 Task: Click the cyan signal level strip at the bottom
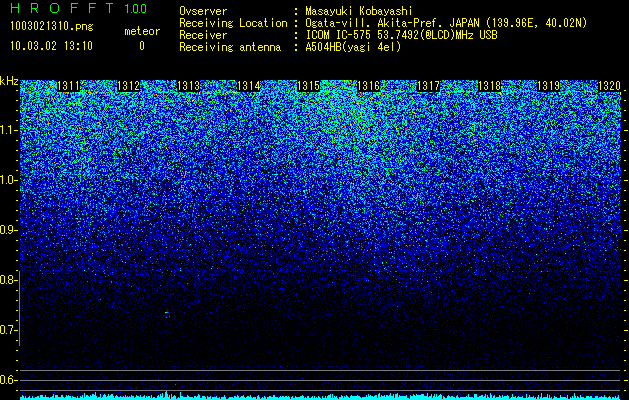point(321,397)
